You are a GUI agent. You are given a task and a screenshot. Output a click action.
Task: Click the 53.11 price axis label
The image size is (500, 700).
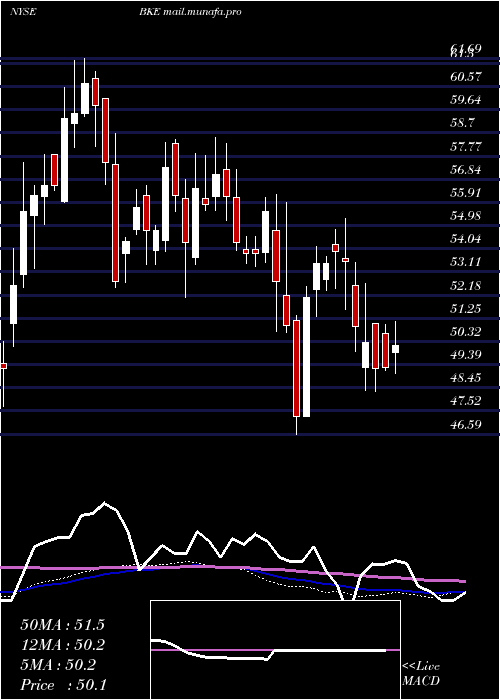[x=466, y=262]
